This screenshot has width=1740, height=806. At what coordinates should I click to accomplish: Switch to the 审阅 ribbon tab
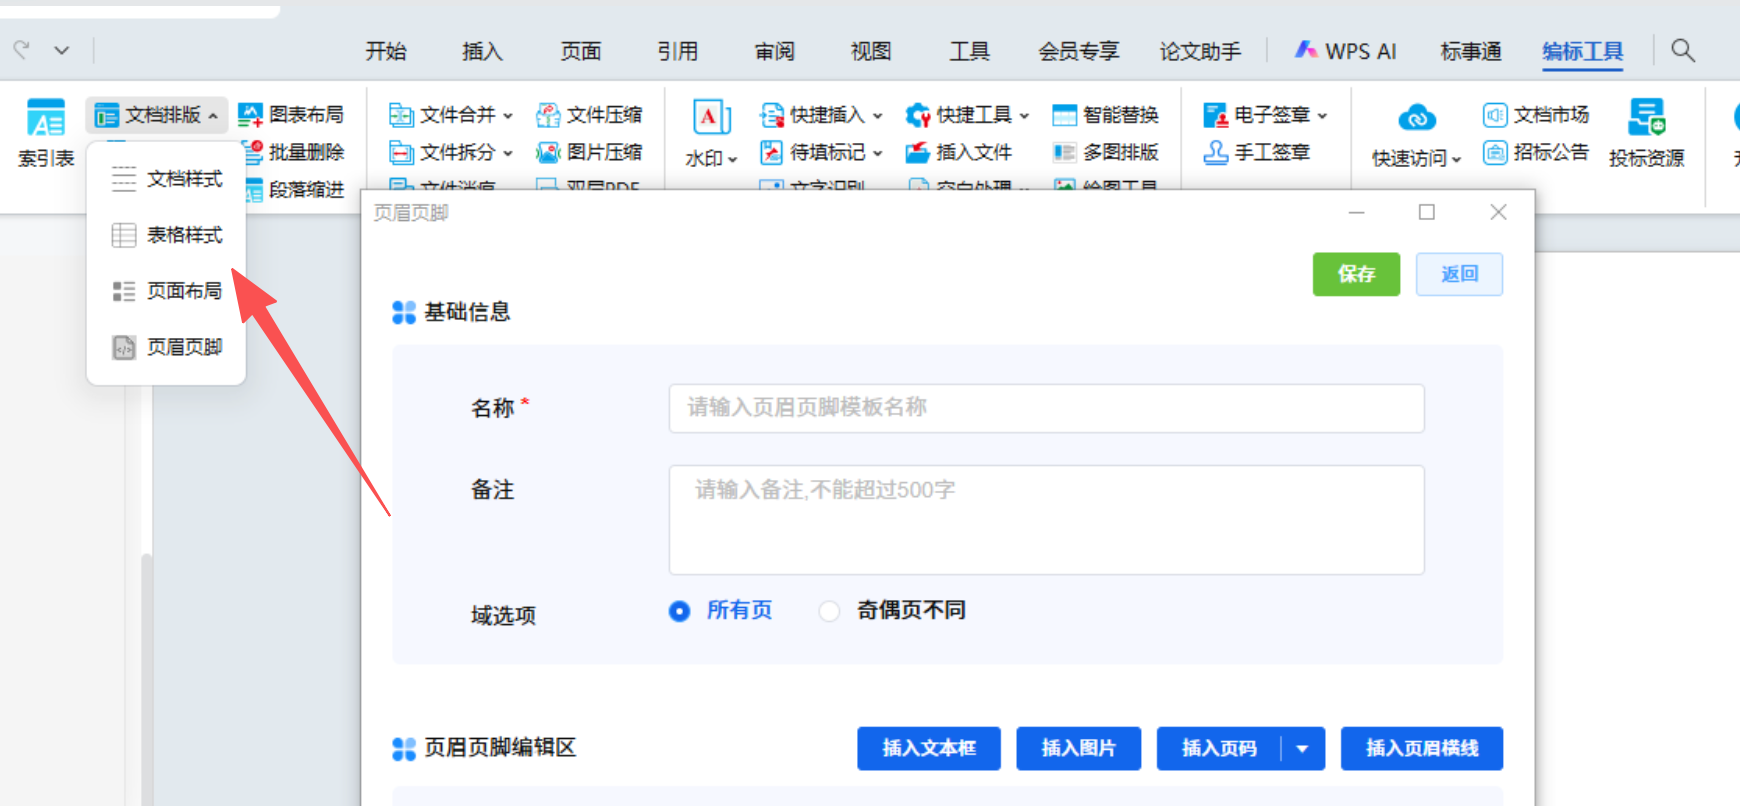[774, 51]
